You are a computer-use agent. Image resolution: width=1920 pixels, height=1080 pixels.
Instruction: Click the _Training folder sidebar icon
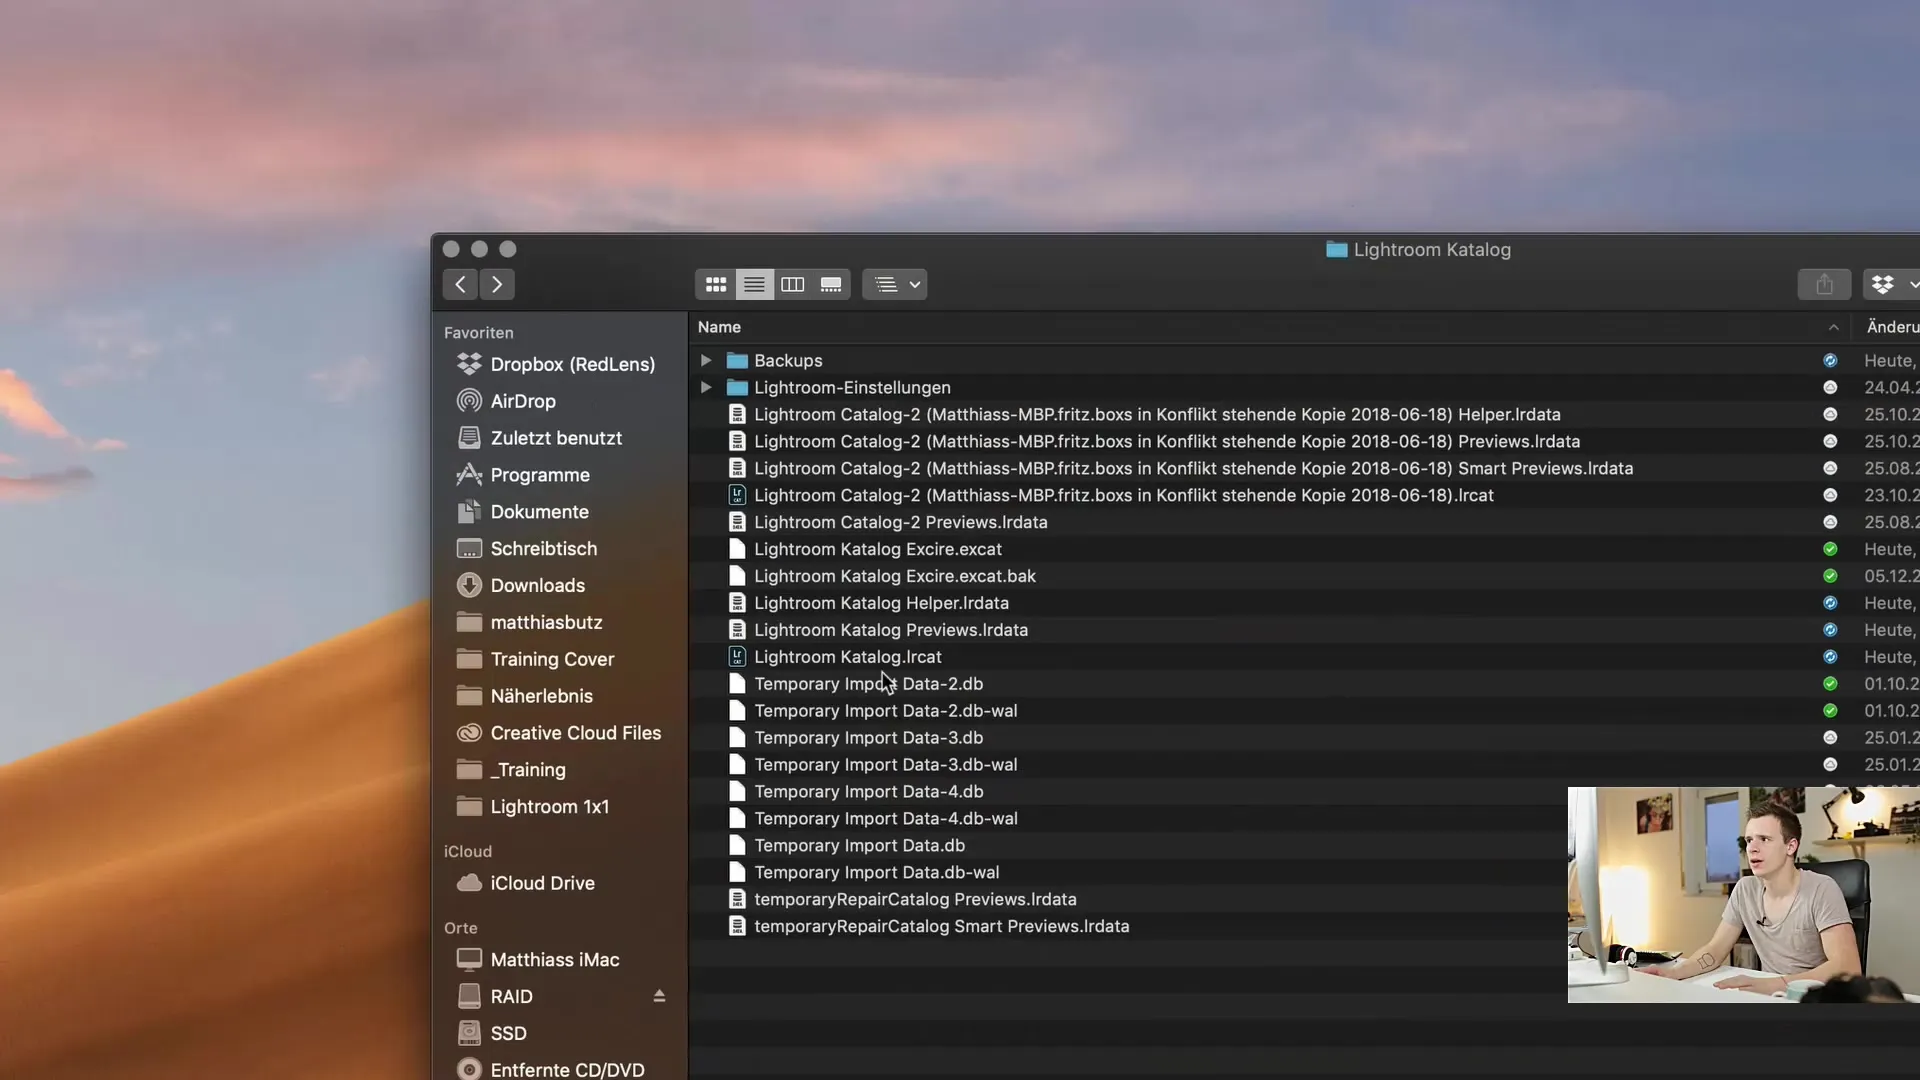coord(469,770)
